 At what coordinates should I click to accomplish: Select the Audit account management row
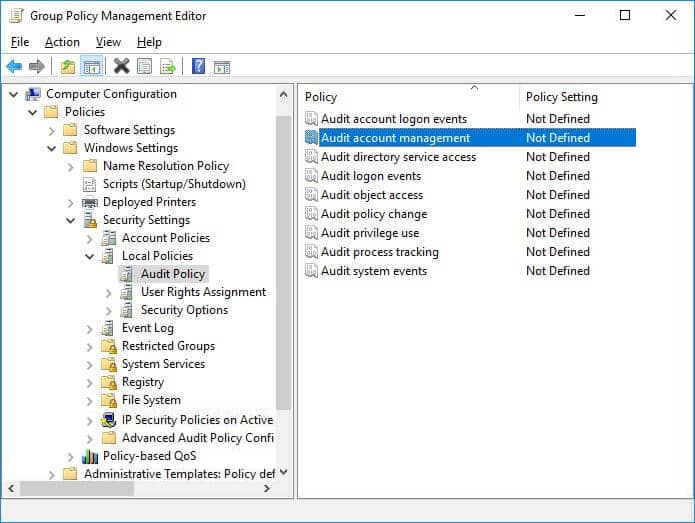tap(470, 138)
